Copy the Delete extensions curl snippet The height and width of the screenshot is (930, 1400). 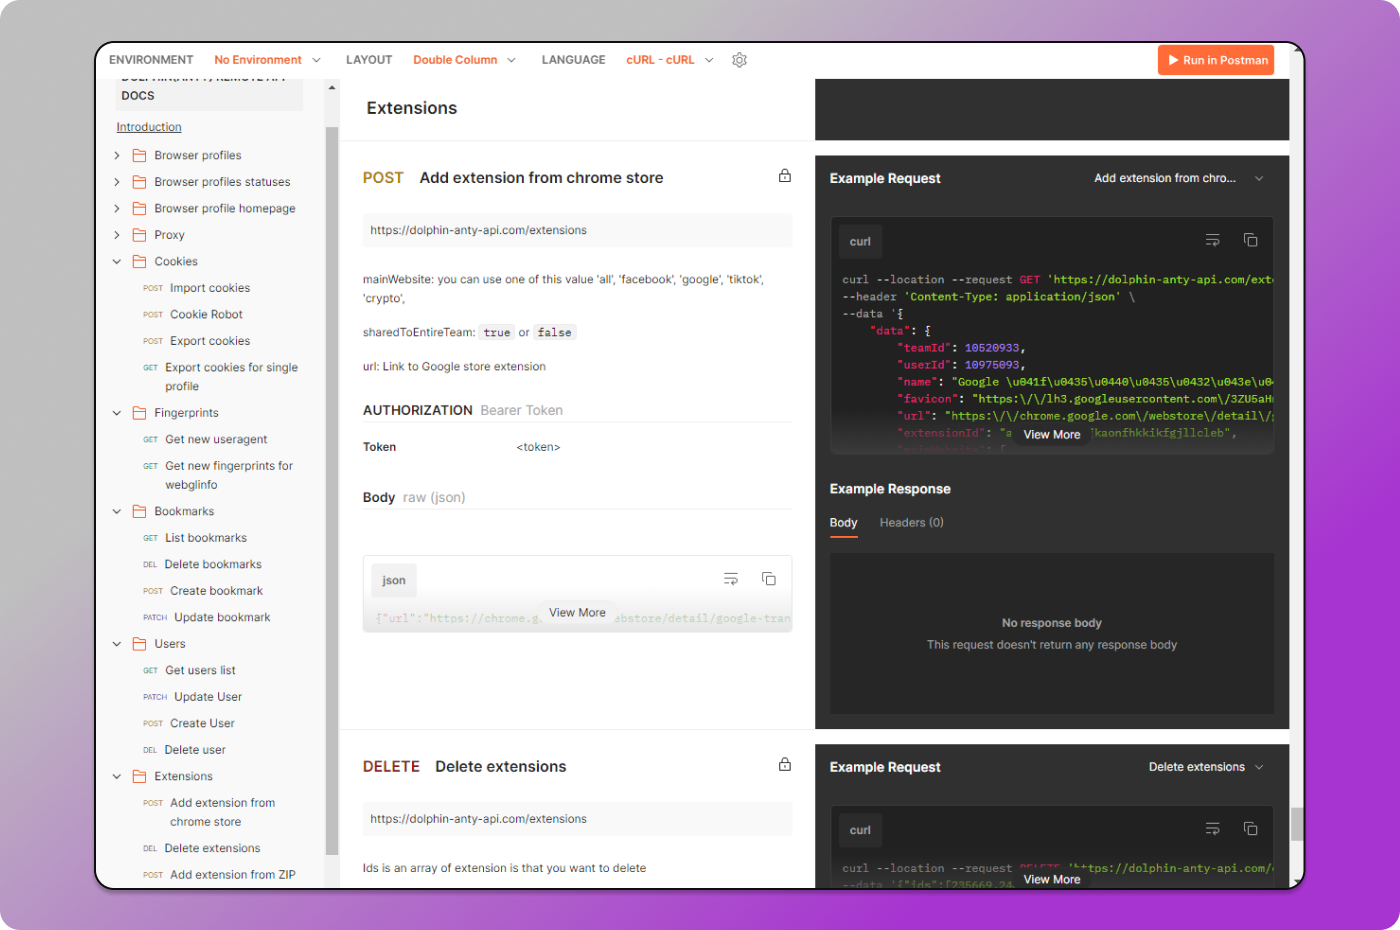point(1250,828)
